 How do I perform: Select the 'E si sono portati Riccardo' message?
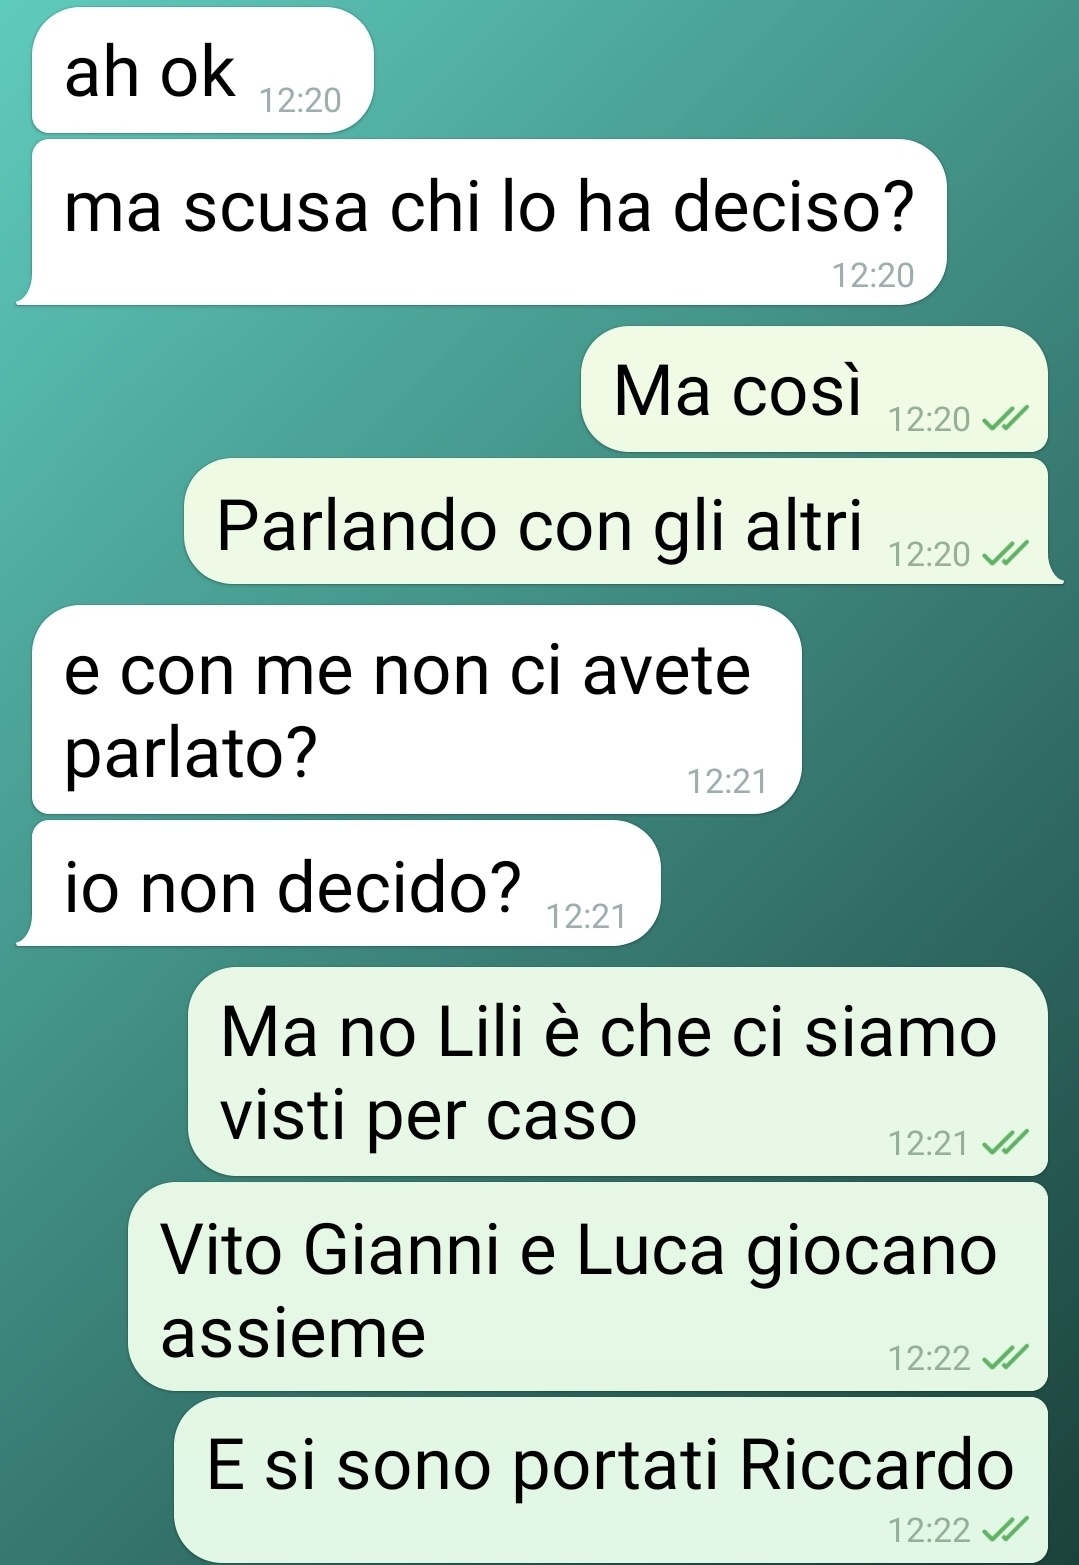611,1480
